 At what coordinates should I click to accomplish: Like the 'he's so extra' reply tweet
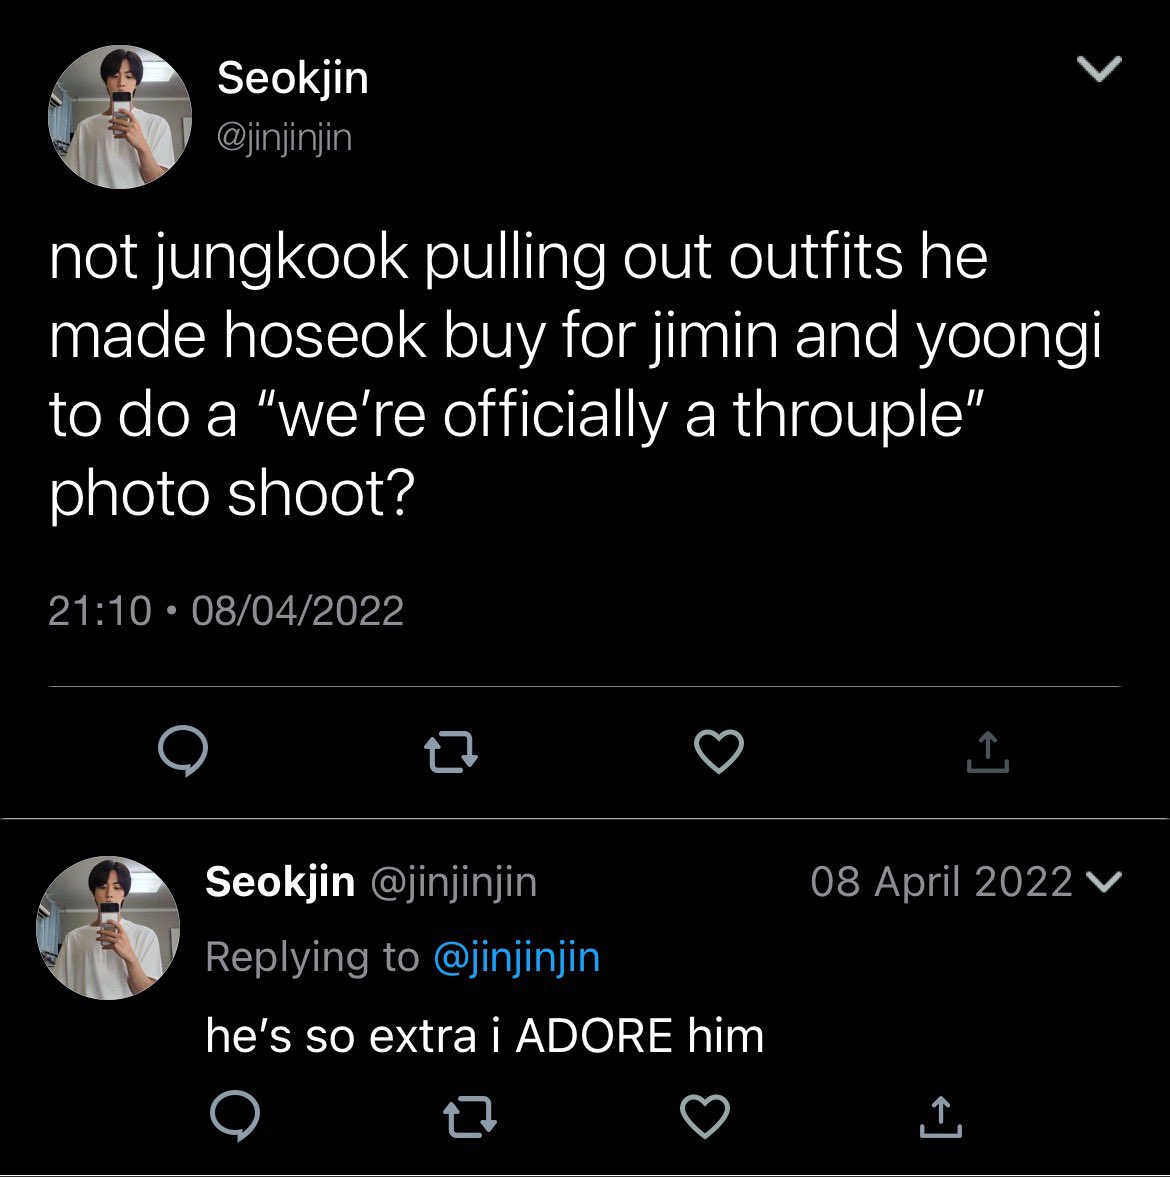pos(705,1115)
